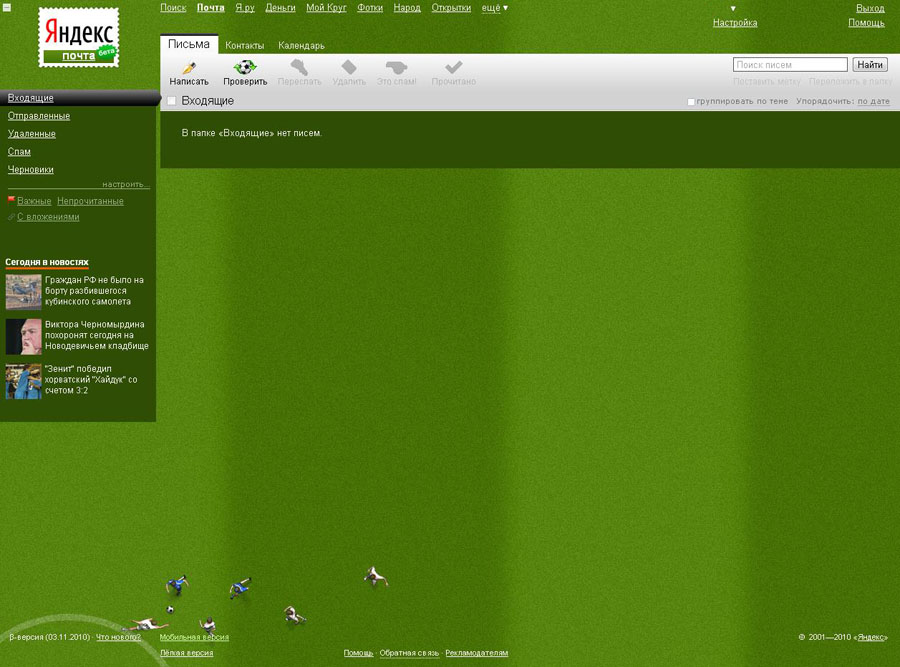Open Фотки in top navigation
The height and width of the screenshot is (667, 900).
370,8
